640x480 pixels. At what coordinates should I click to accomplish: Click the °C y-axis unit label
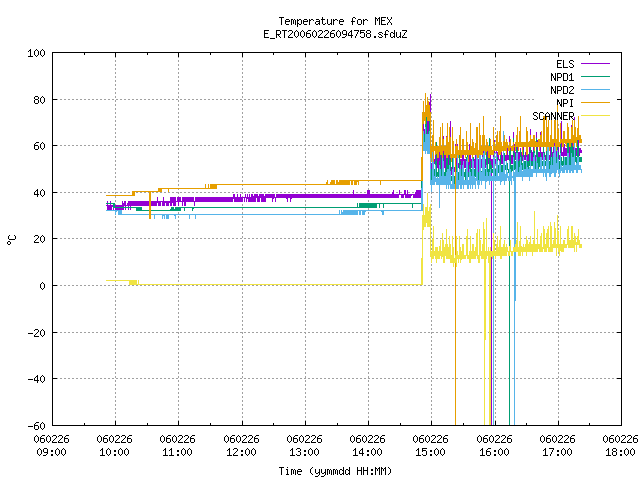[11, 240]
